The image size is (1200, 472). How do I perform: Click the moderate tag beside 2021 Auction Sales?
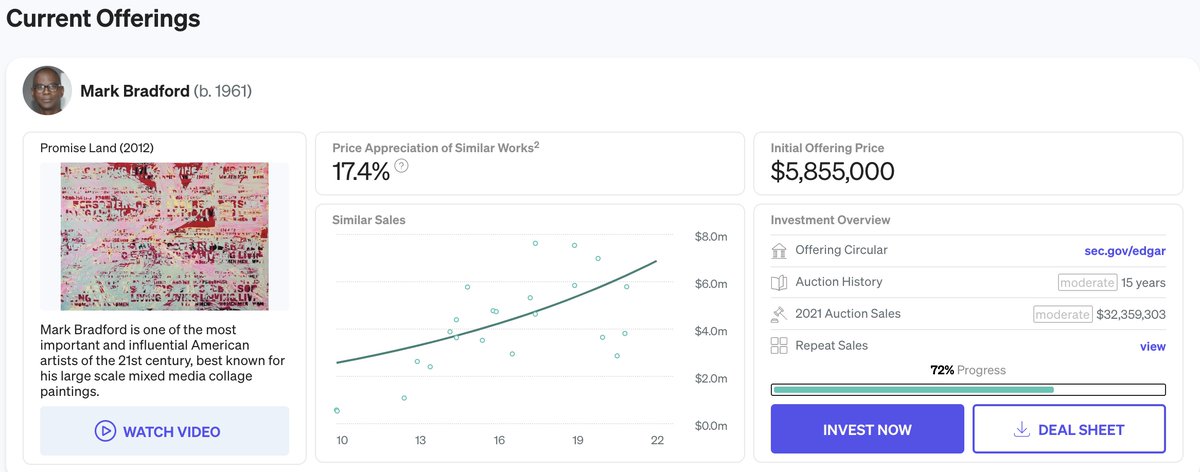(x=1062, y=315)
